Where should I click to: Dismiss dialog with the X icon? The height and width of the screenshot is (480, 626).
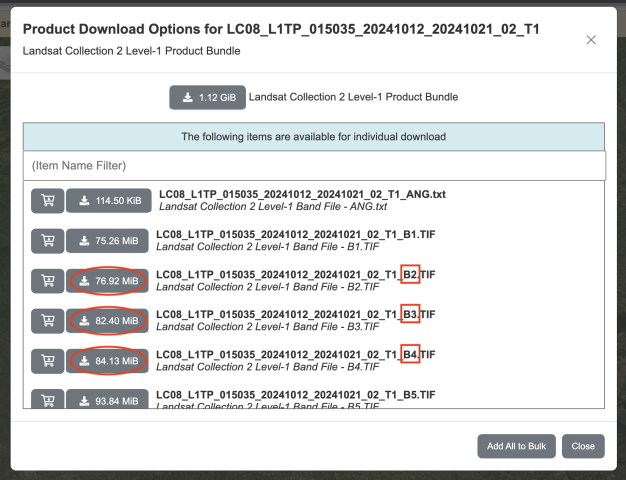click(591, 40)
